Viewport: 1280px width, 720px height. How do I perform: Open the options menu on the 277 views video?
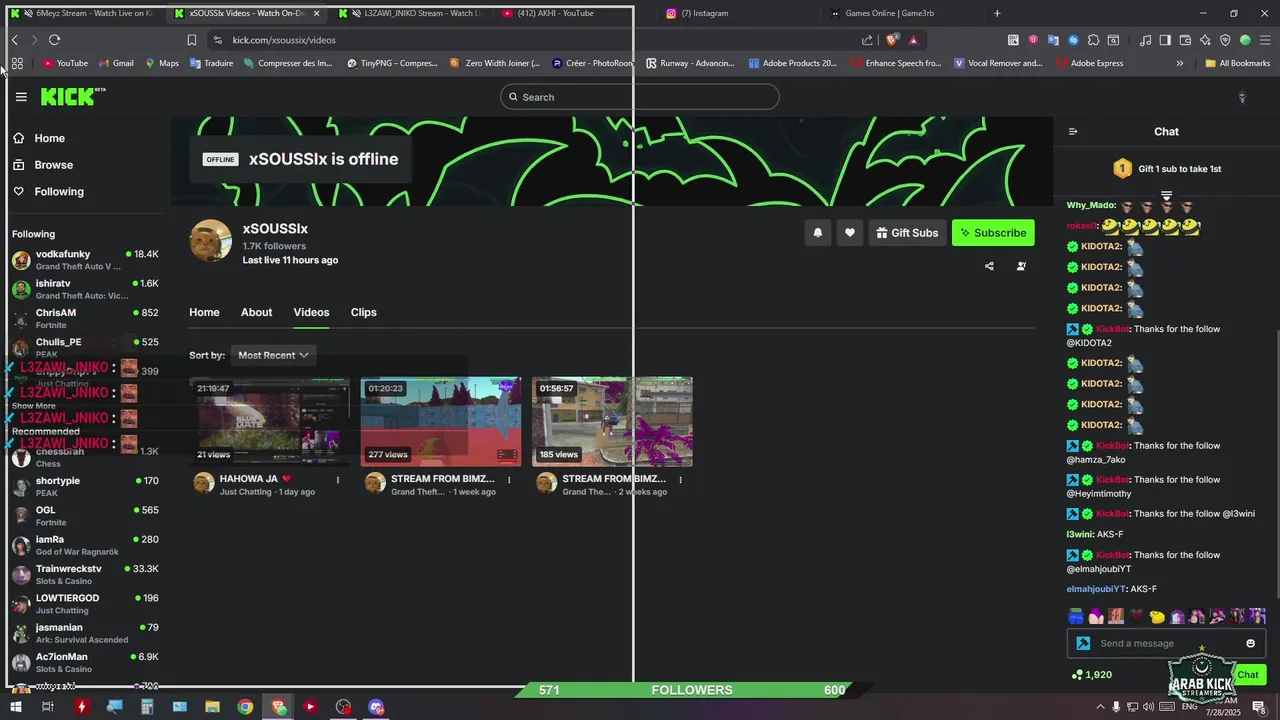509,480
